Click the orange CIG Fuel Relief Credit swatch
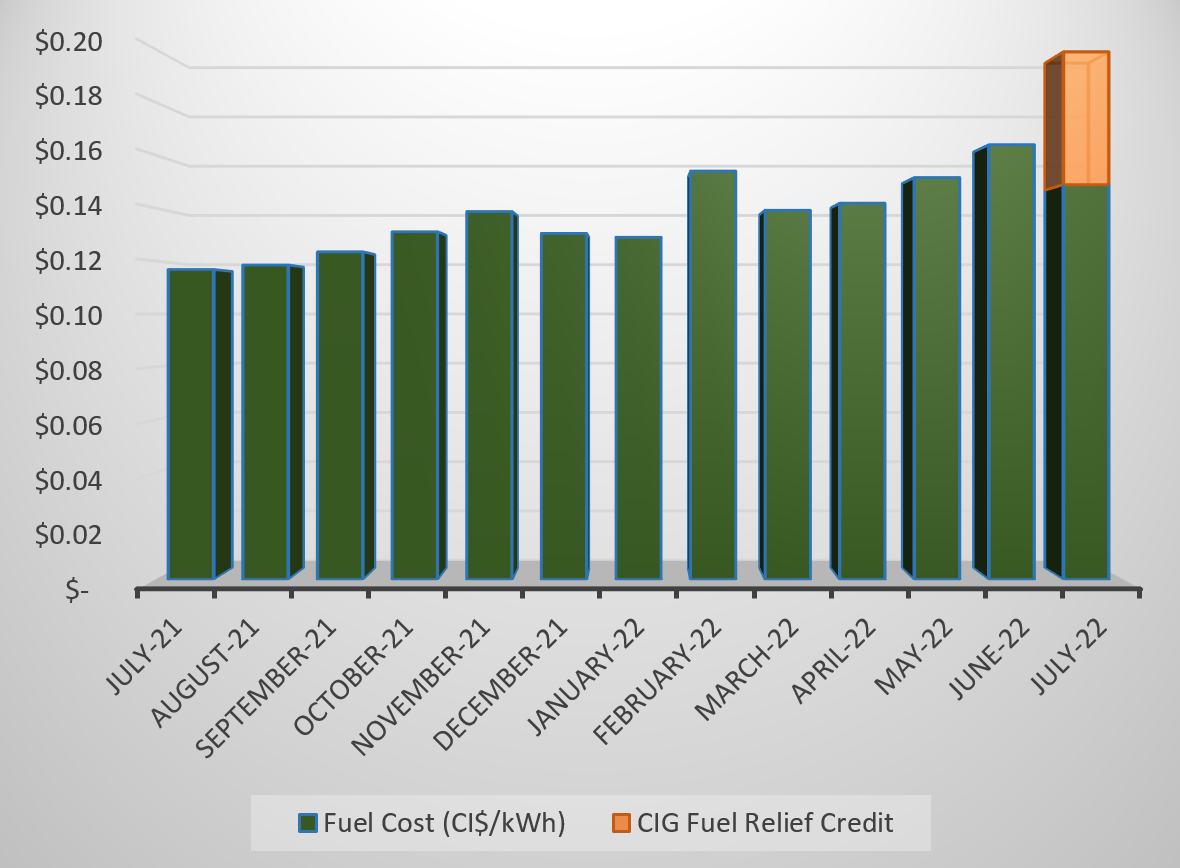This screenshot has height=868, width=1180. click(x=621, y=823)
